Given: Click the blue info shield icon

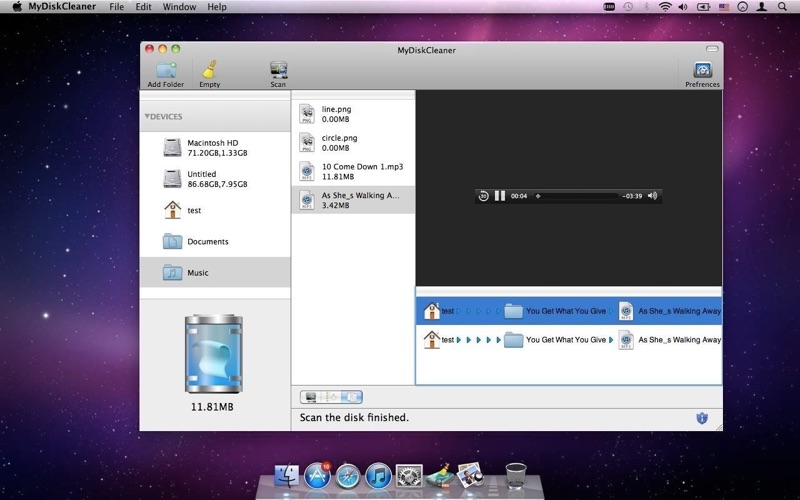Looking at the screenshot, I should coord(702,418).
